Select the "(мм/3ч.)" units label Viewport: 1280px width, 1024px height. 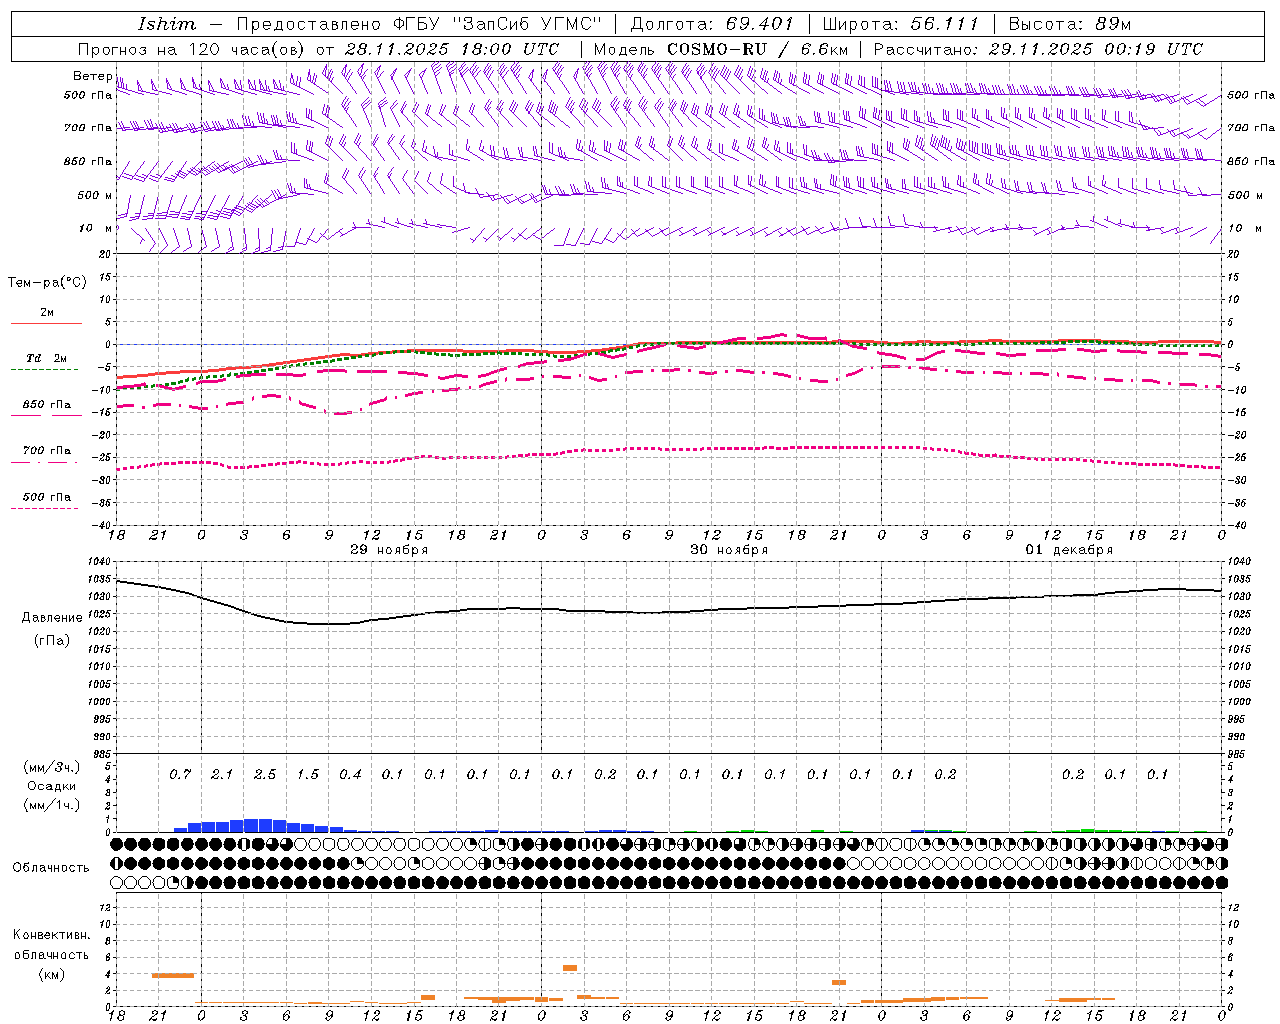coord(51,767)
